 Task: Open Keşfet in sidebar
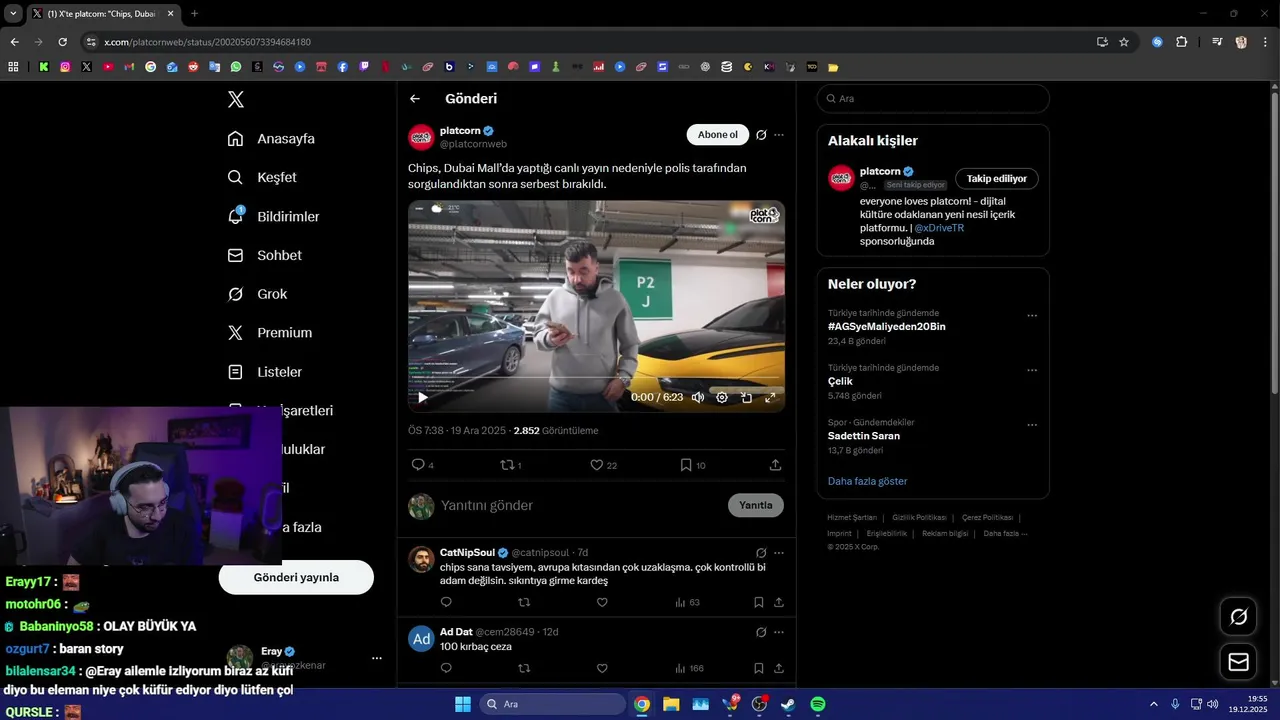pyautogui.click(x=262, y=177)
